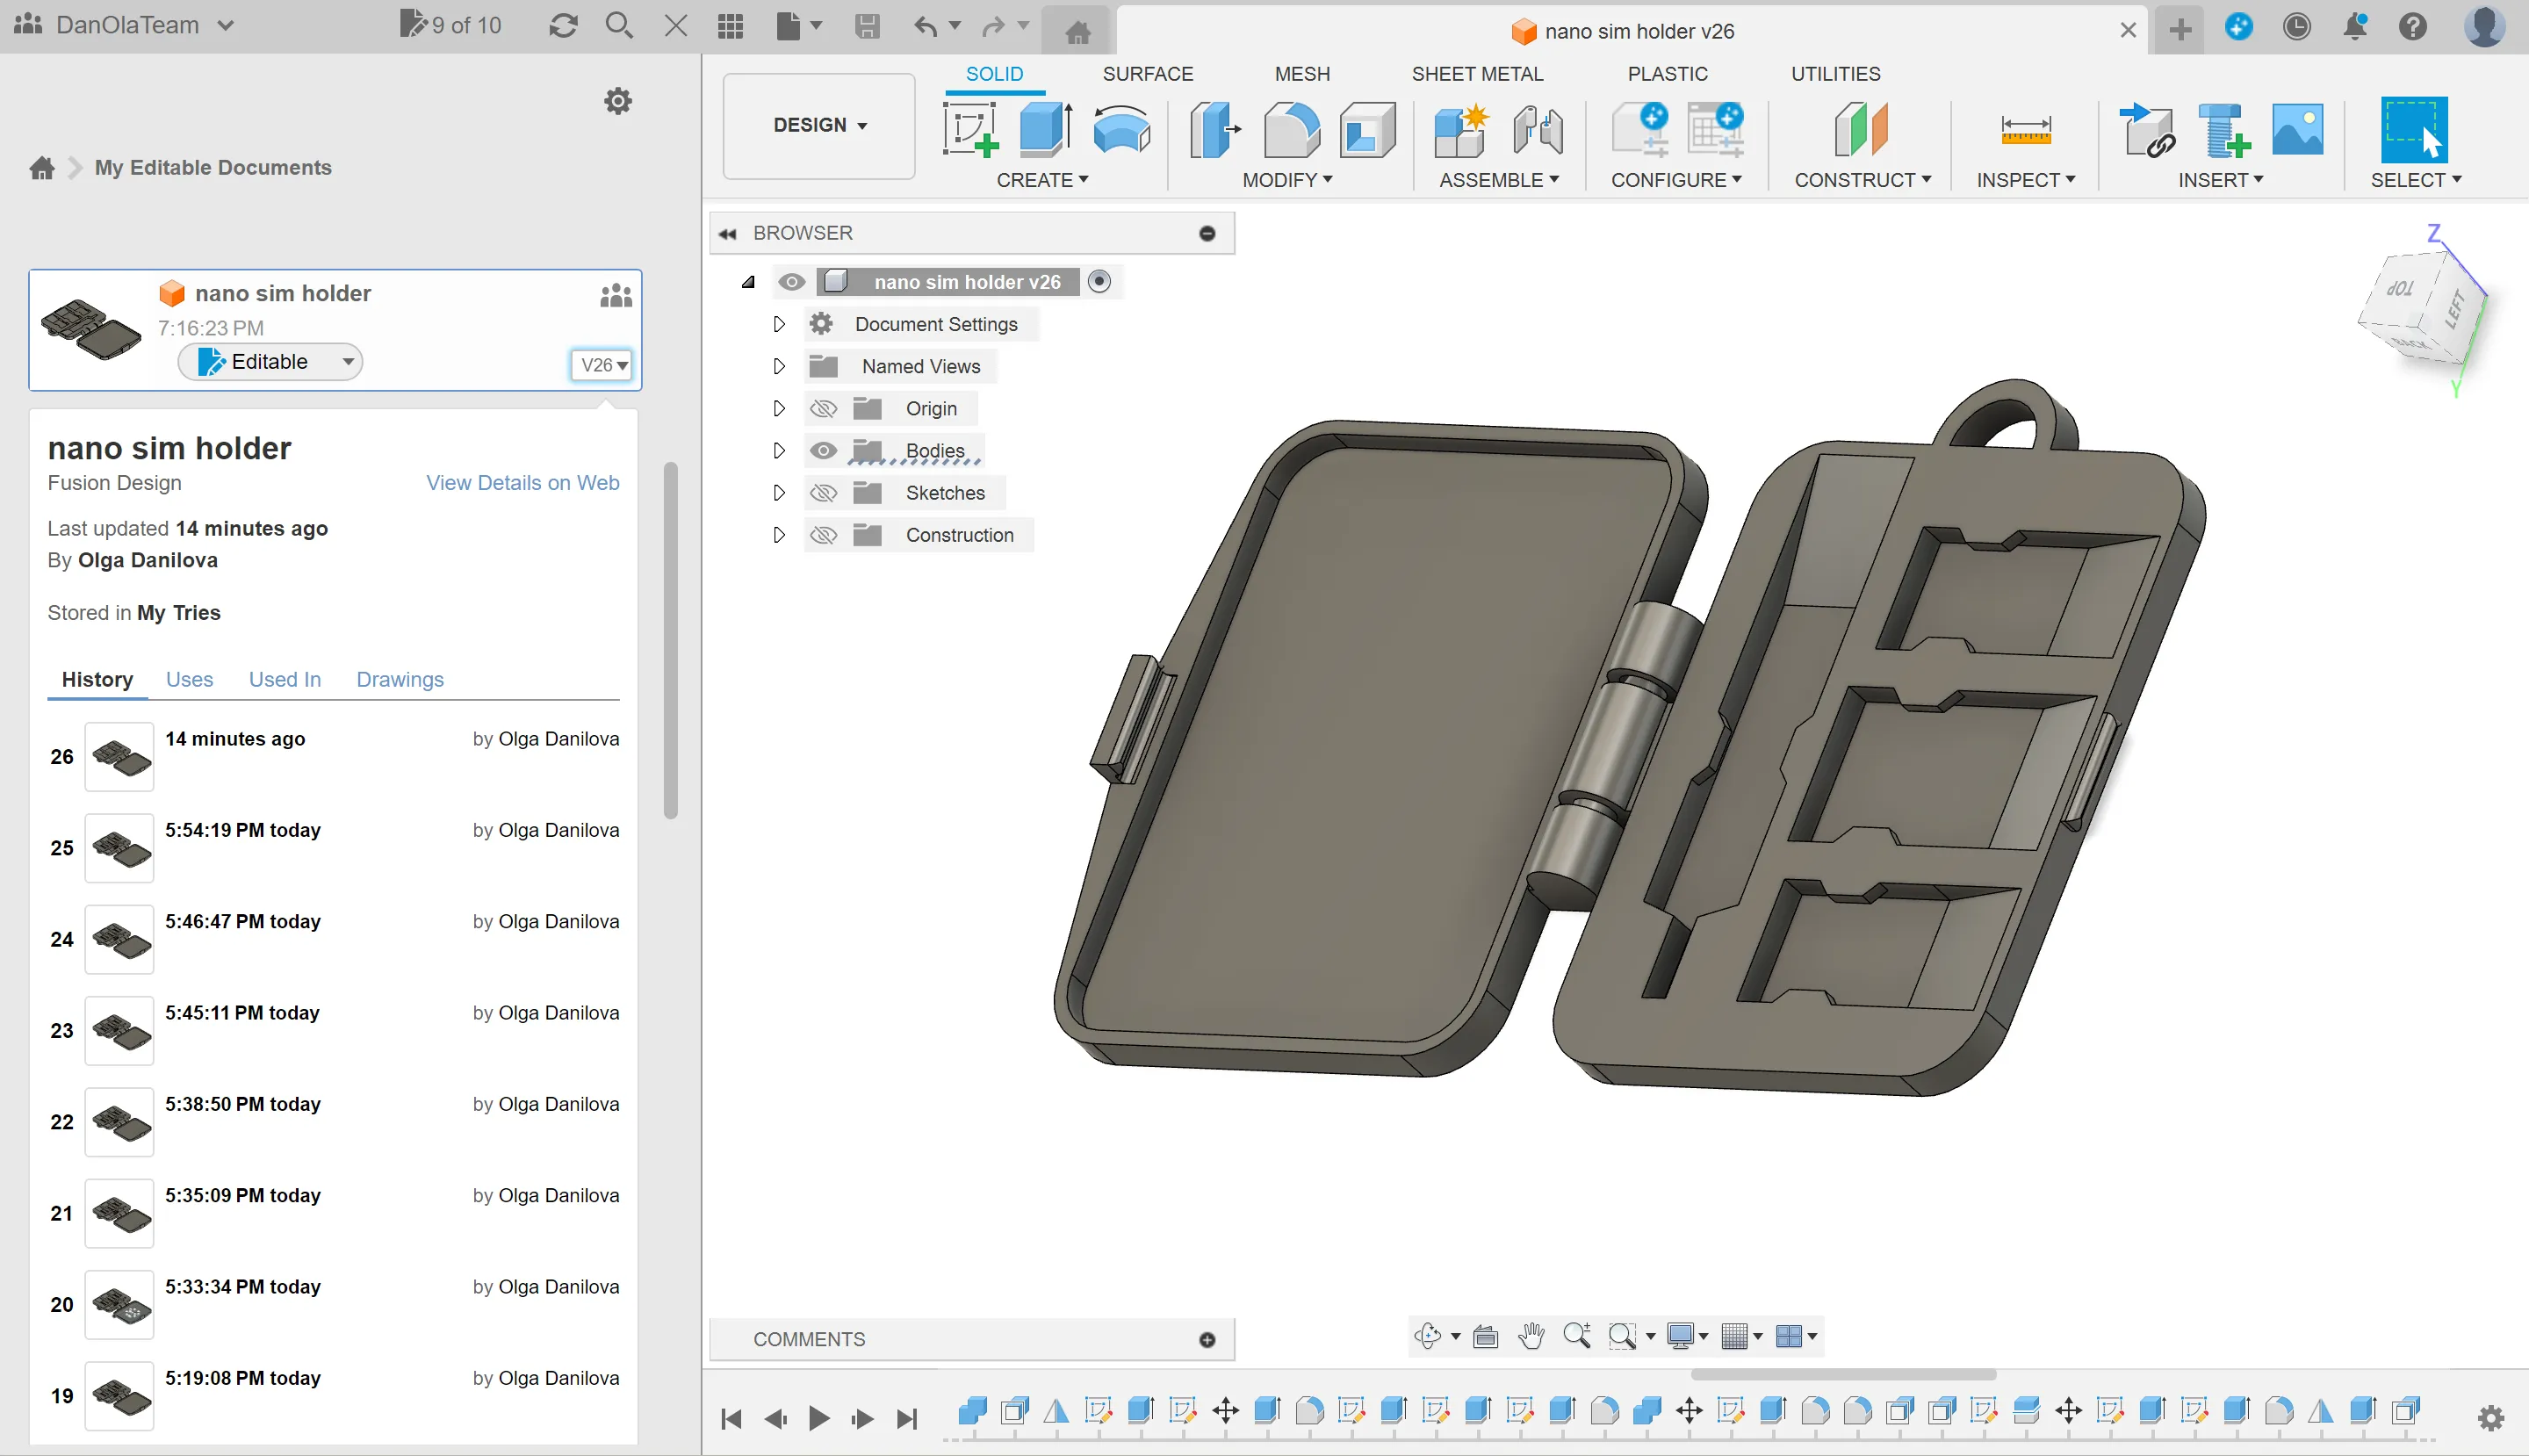
Task: Click the Insert McMaster-Carr component icon
Action: click(x=2223, y=129)
